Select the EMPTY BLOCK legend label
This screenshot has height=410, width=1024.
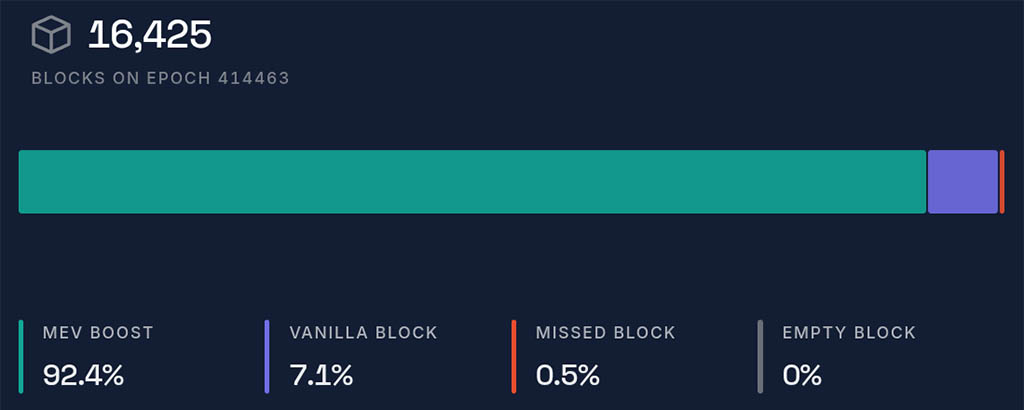[849, 333]
